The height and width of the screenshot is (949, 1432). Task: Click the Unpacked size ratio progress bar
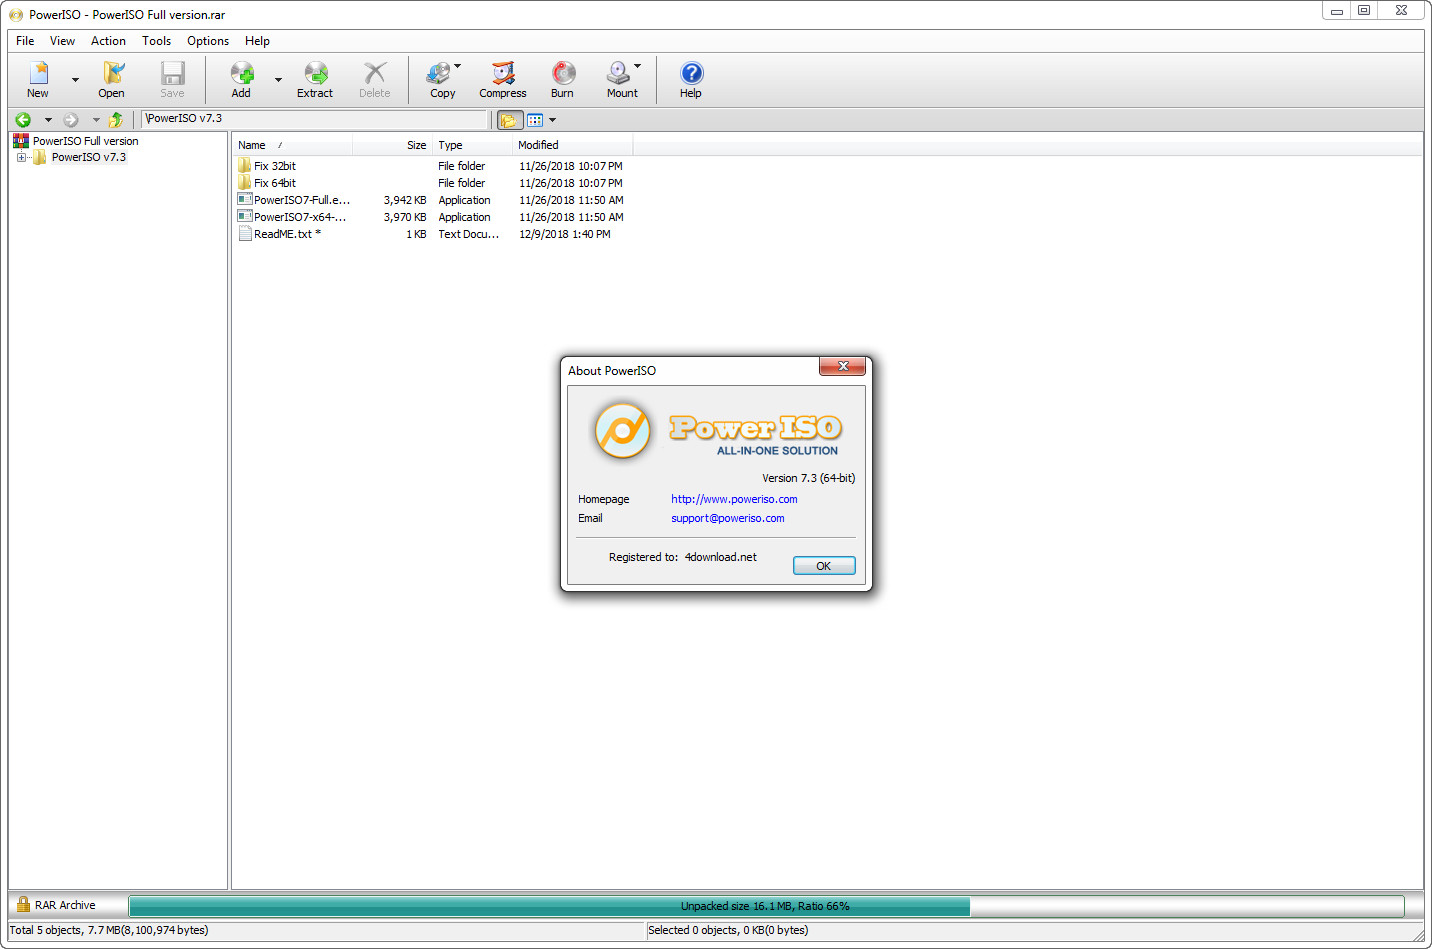point(766,906)
